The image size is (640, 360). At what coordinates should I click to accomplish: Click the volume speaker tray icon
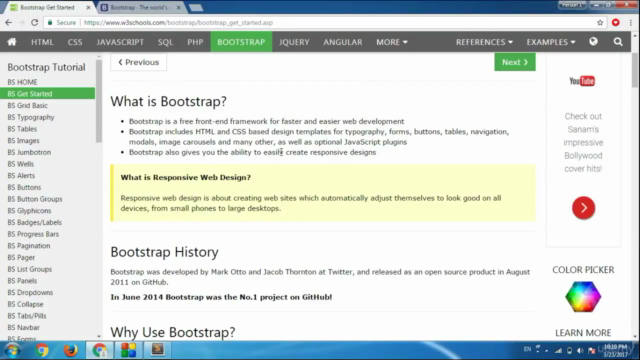(580, 350)
